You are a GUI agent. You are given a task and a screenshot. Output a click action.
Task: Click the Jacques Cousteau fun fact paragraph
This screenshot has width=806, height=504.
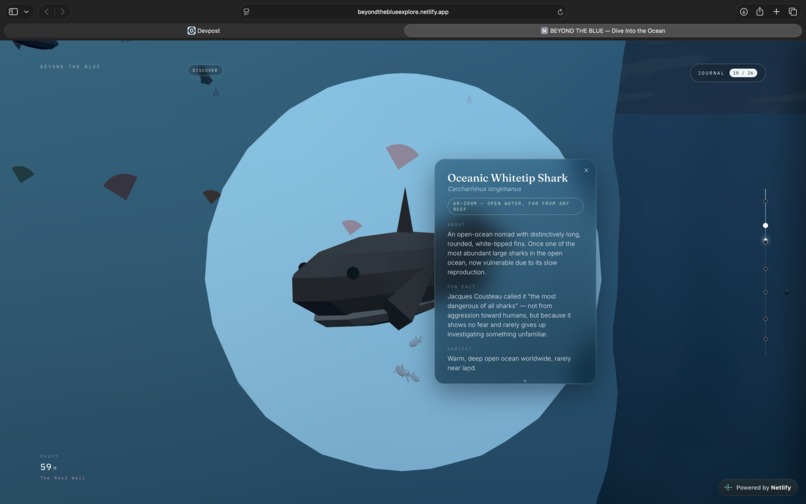[509, 315]
